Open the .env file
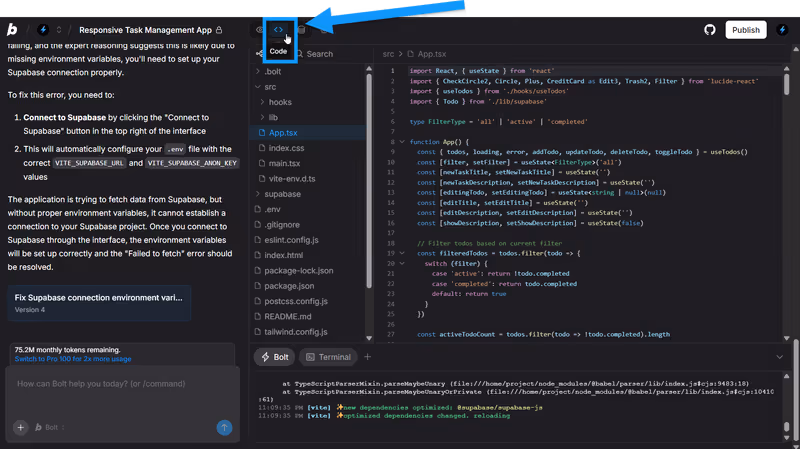800x449 pixels. [272, 209]
